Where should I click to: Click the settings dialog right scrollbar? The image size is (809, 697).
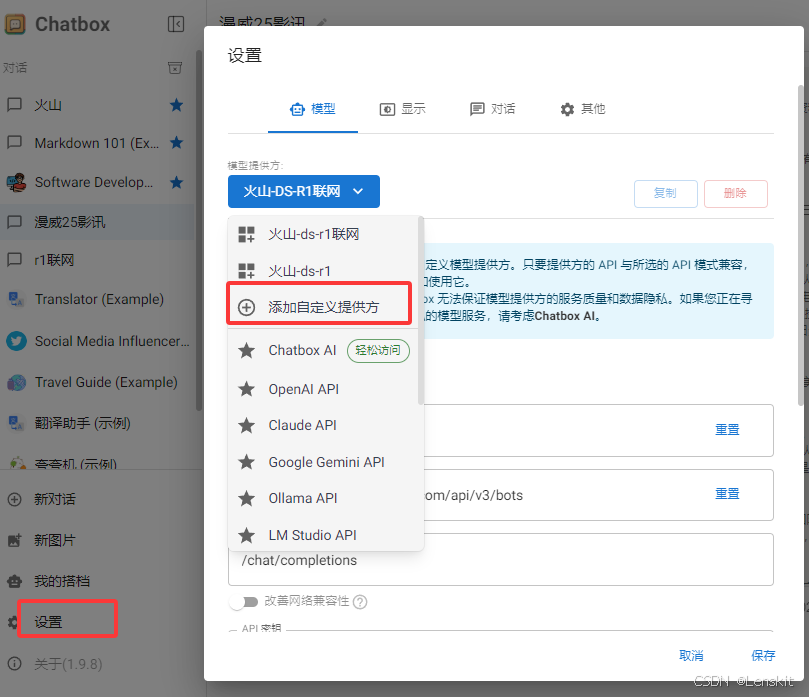[801, 245]
